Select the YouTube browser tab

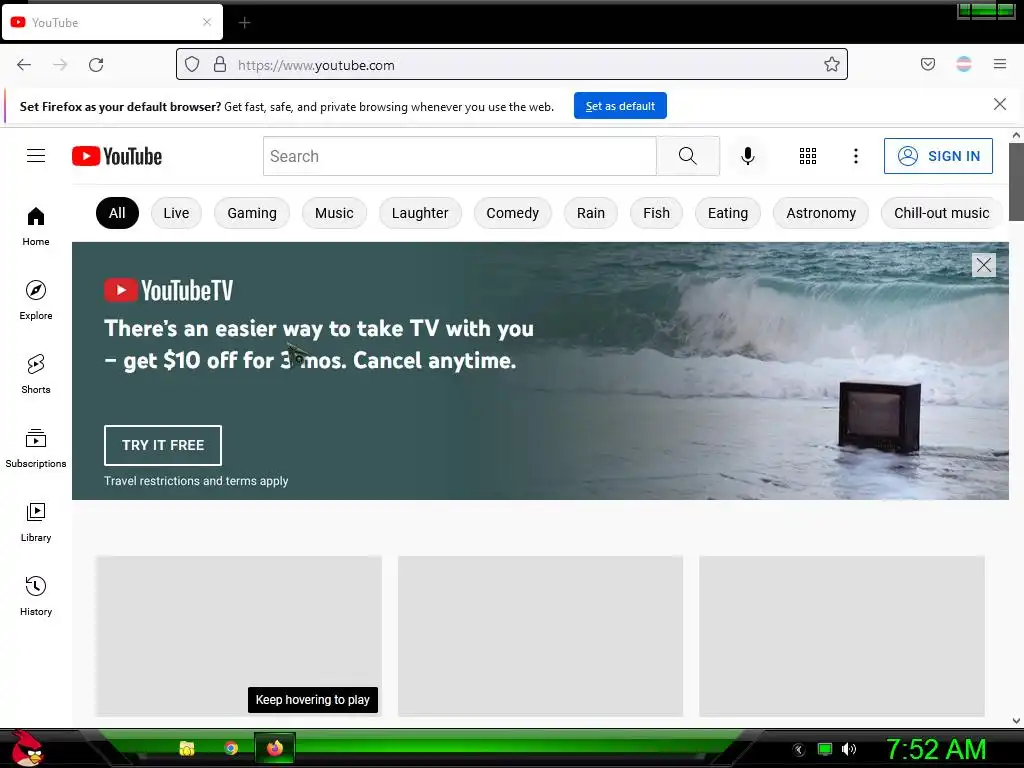coord(112,22)
